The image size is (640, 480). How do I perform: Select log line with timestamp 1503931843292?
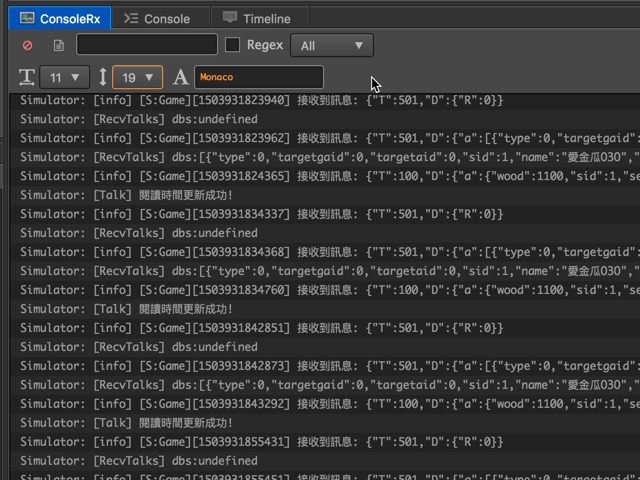point(325,404)
